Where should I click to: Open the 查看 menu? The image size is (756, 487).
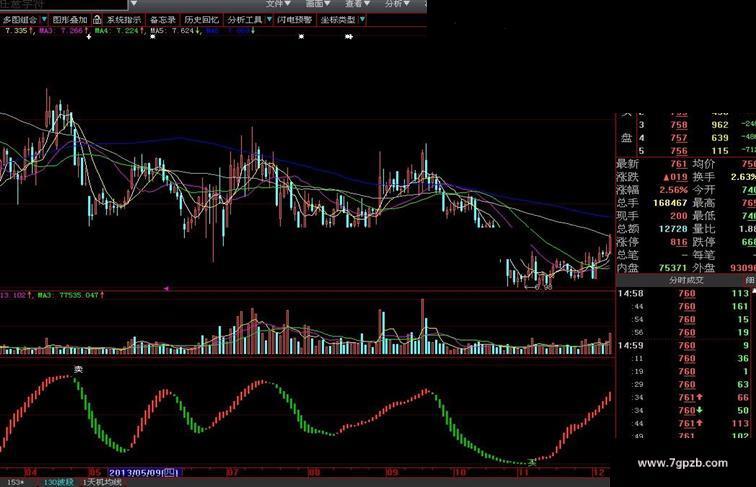[357, 3]
